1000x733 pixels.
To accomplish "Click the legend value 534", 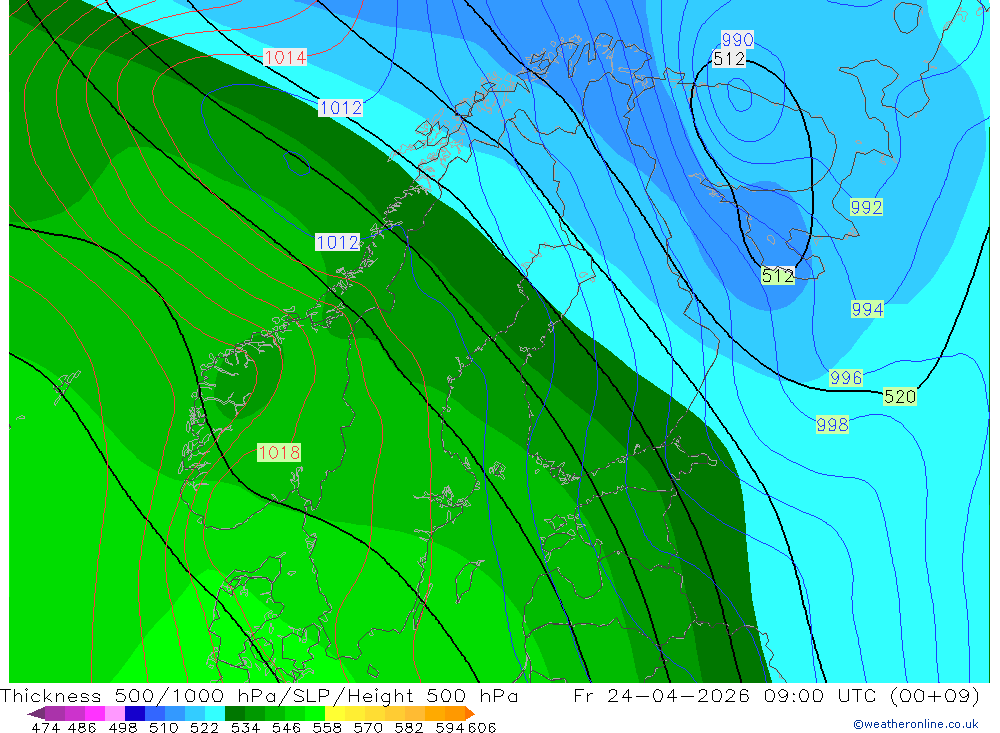I will point(245,727).
